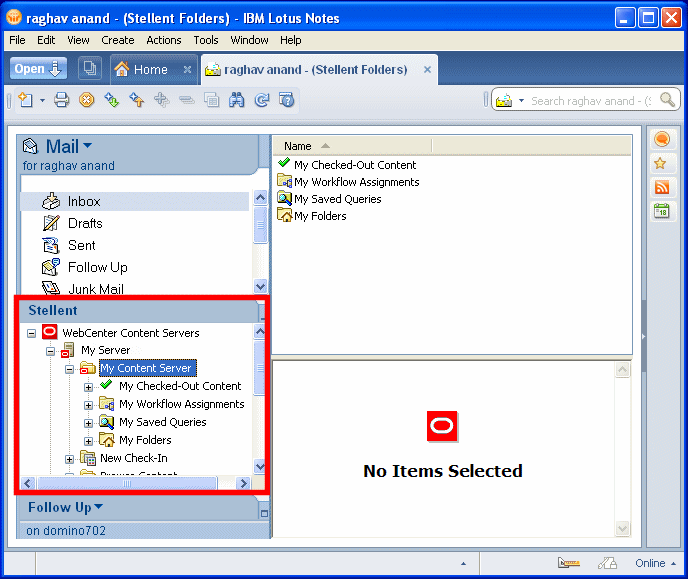Expand My Workflow Assignments tree node
688x579 pixels.
(x=88, y=405)
